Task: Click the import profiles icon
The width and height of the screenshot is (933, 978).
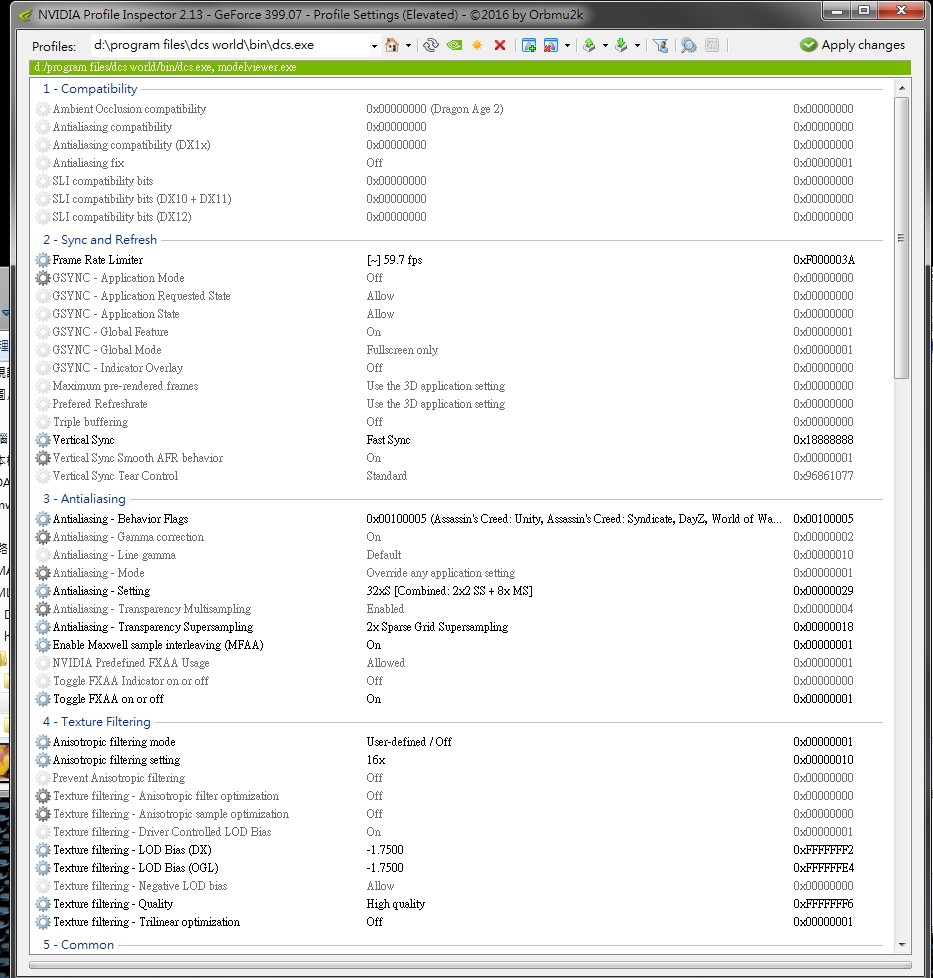Action: pyautogui.click(x=621, y=45)
